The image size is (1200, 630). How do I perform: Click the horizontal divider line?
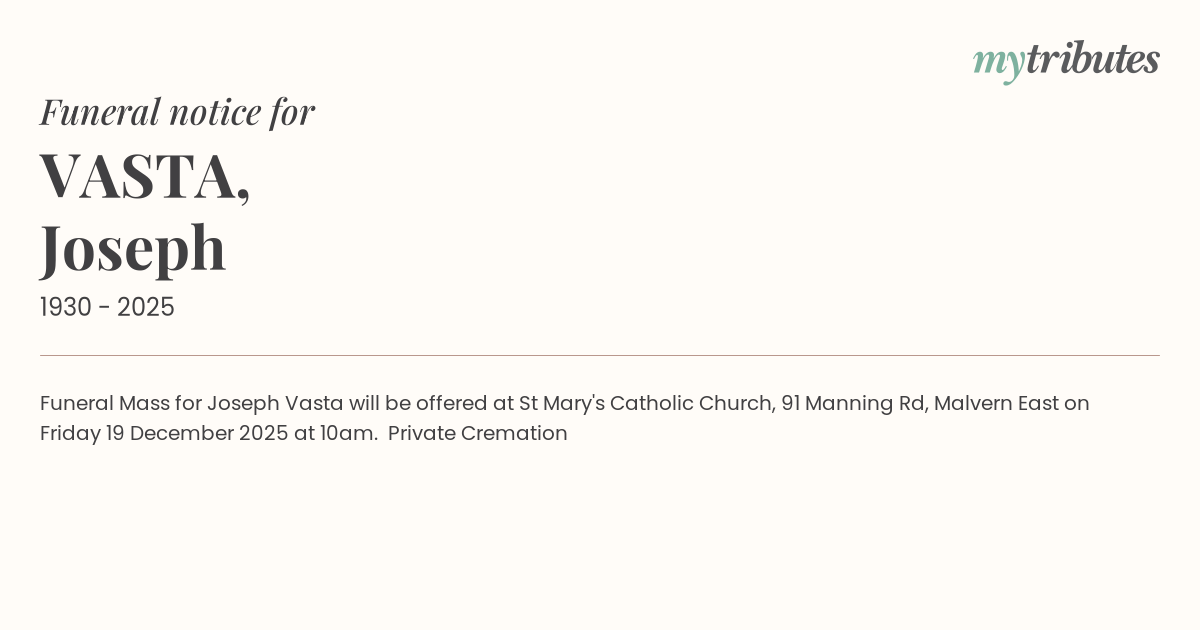600,355
